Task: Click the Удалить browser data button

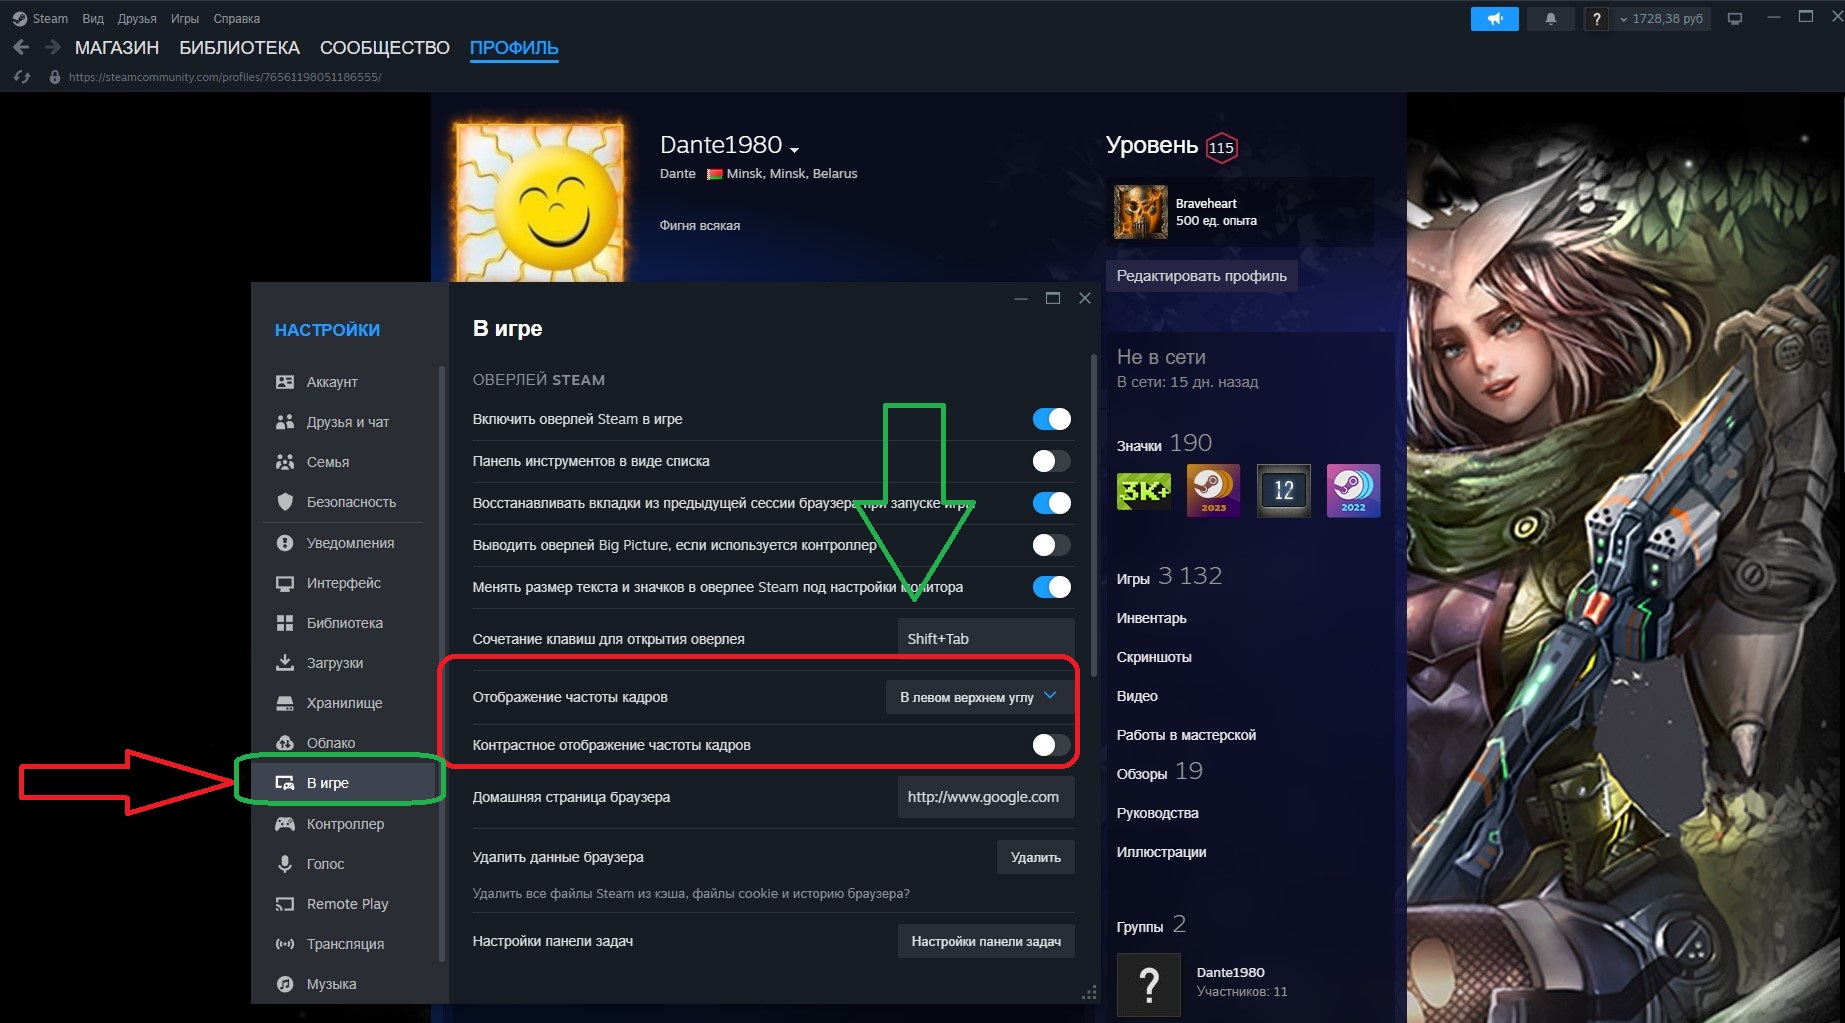Action: (x=1035, y=857)
